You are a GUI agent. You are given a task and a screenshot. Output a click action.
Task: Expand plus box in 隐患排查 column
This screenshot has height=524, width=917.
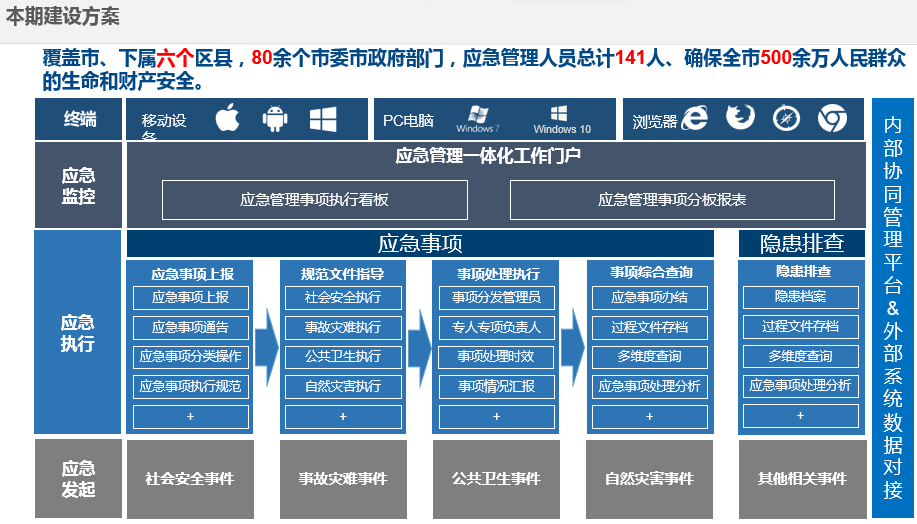pos(801,416)
